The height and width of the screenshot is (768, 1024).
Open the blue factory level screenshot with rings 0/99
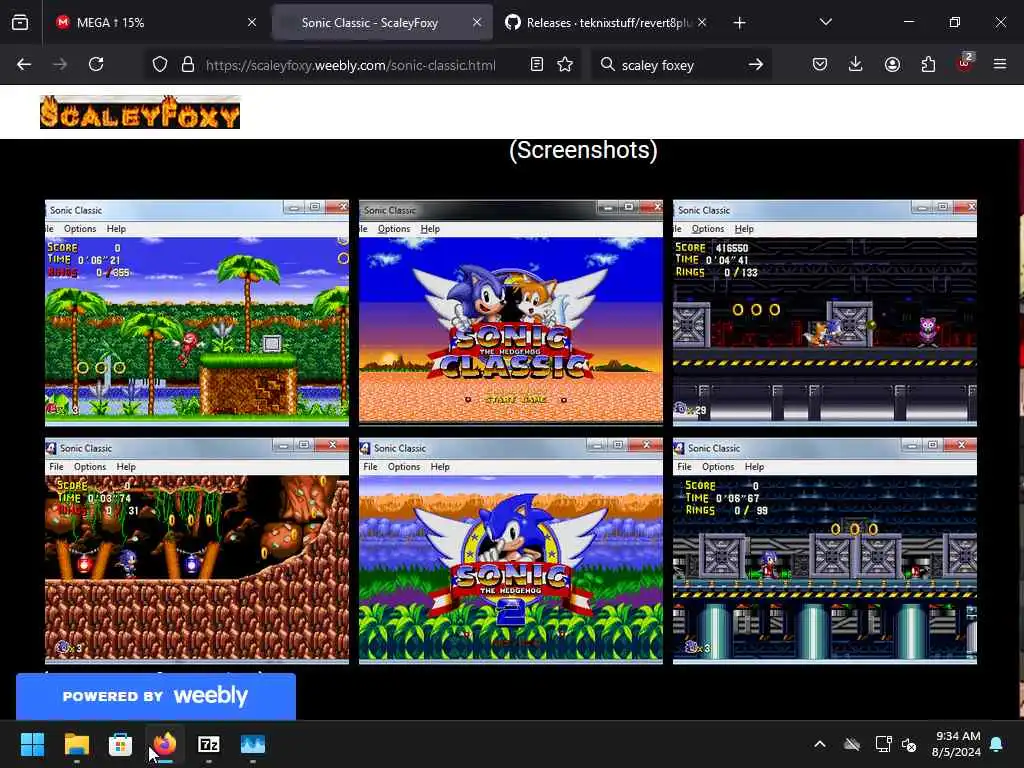coord(825,551)
